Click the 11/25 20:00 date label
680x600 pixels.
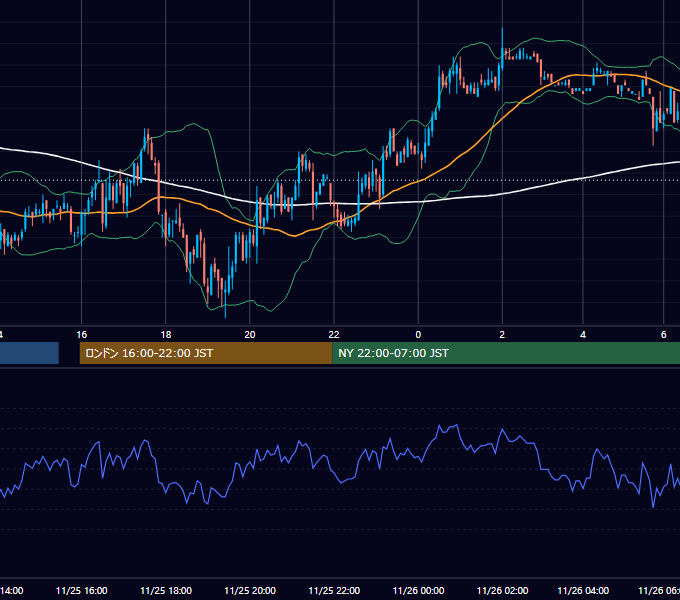point(250,590)
